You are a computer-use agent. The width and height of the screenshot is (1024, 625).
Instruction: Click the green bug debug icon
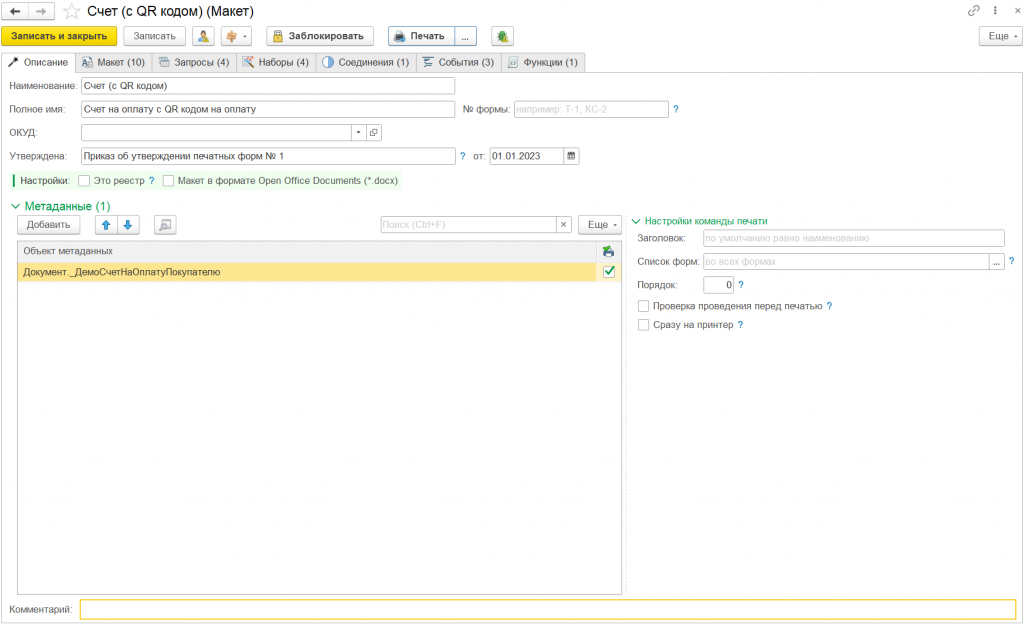point(502,36)
